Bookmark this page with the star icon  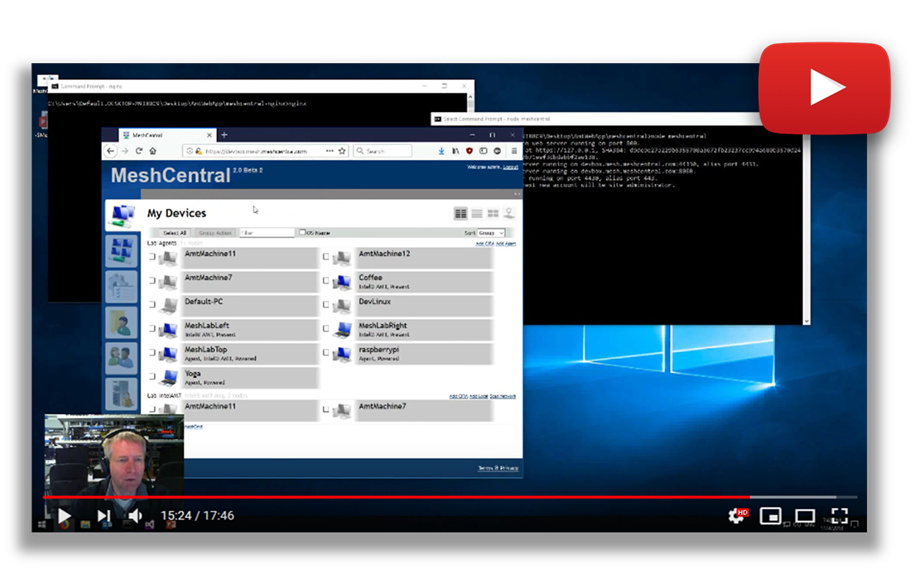point(342,151)
